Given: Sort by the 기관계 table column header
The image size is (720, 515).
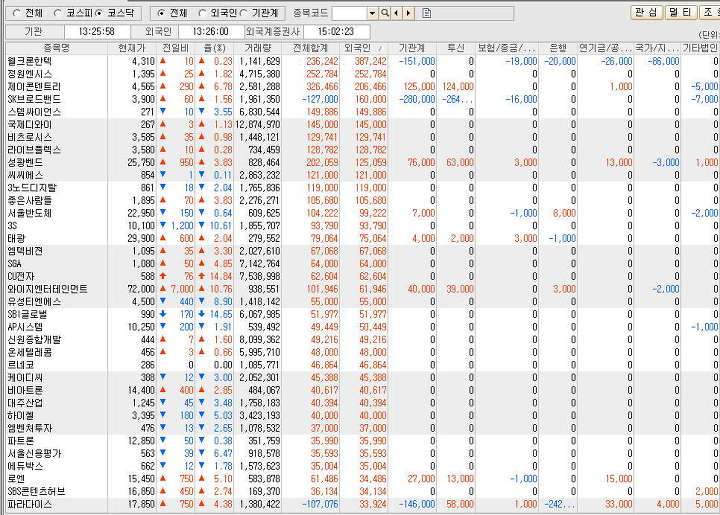Looking at the screenshot, I should [412, 48].
